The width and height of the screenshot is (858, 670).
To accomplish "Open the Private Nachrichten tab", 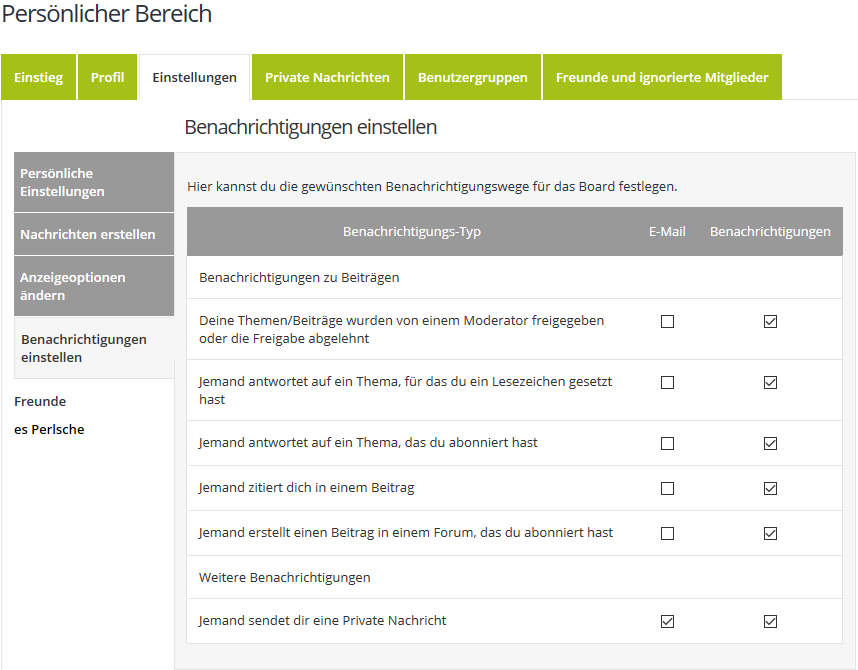I will [x=327, y=78].
